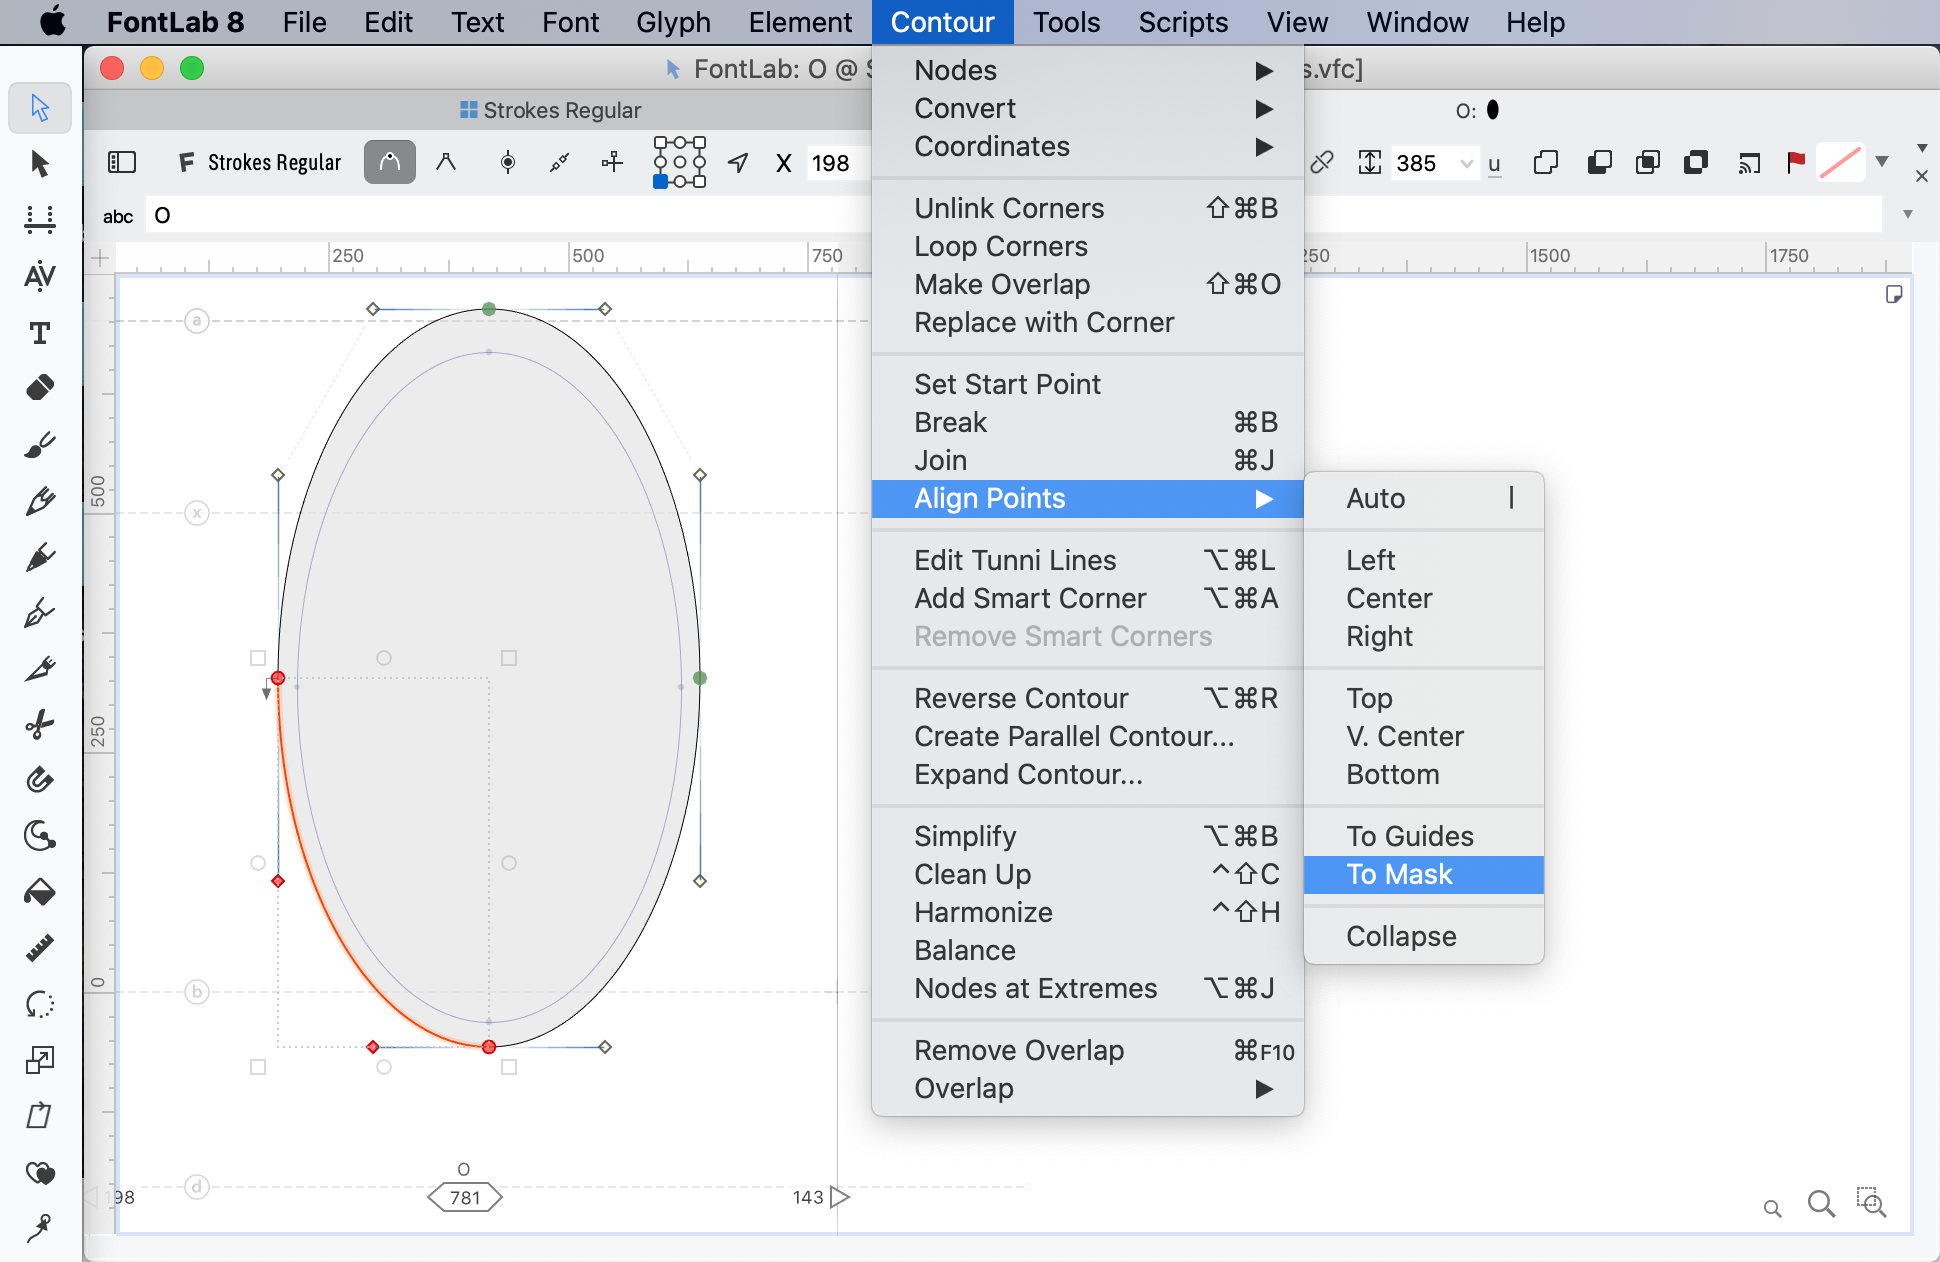Viewport: 1940px width, 1262px height.
Task: Select the heart Glyph tool
Action: click(x=40, y=1172)
